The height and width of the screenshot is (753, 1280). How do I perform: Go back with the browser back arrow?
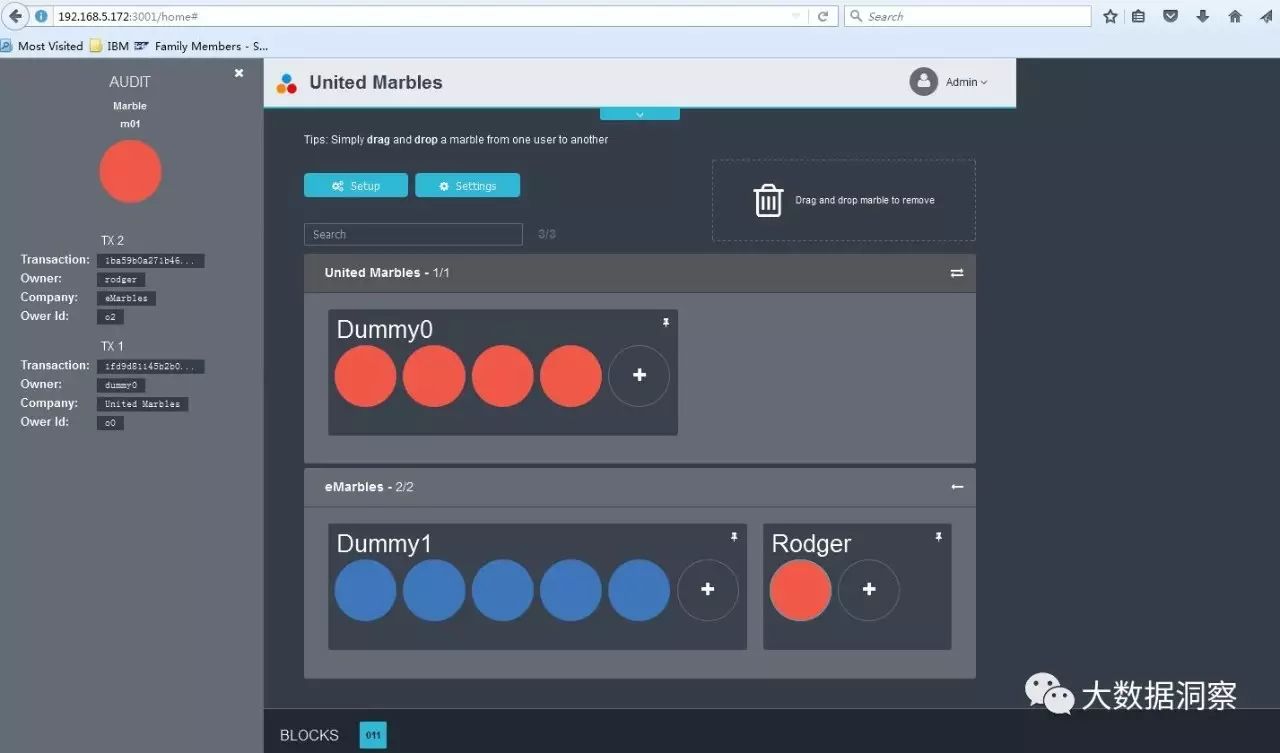[15, 16]
